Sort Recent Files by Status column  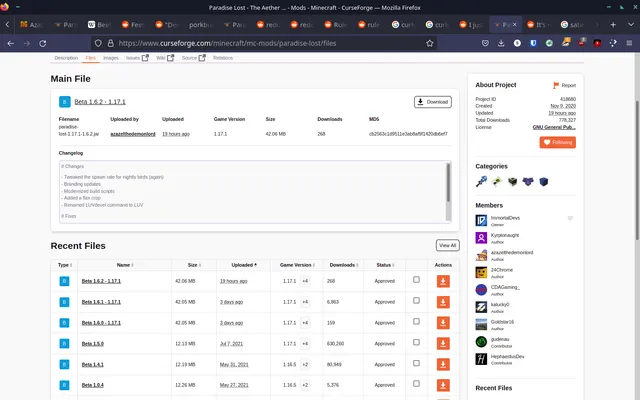[385, 265]
